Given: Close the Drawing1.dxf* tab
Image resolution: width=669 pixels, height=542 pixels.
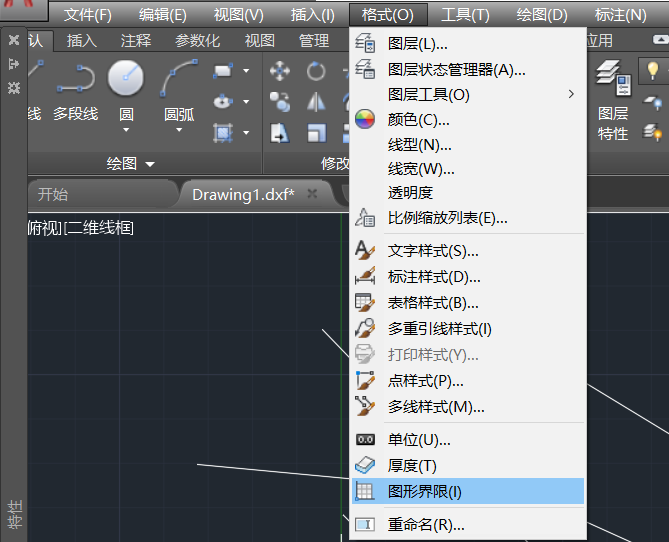Looking at the screenshot, I should click(312, 194).
